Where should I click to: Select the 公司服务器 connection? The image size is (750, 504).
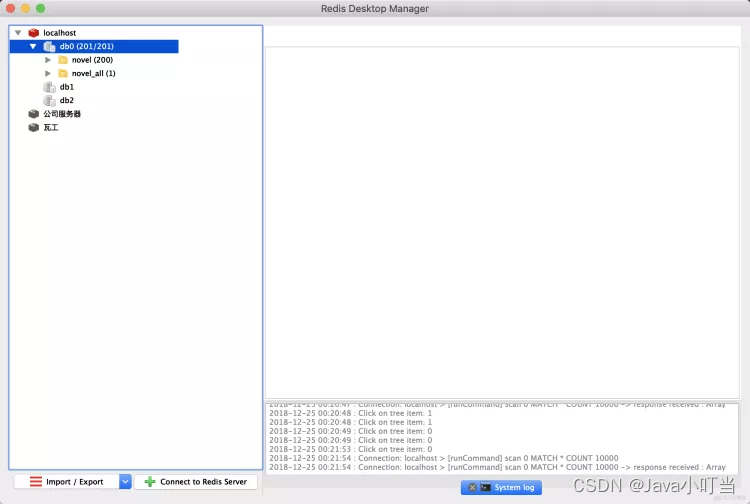pos(62,114)
